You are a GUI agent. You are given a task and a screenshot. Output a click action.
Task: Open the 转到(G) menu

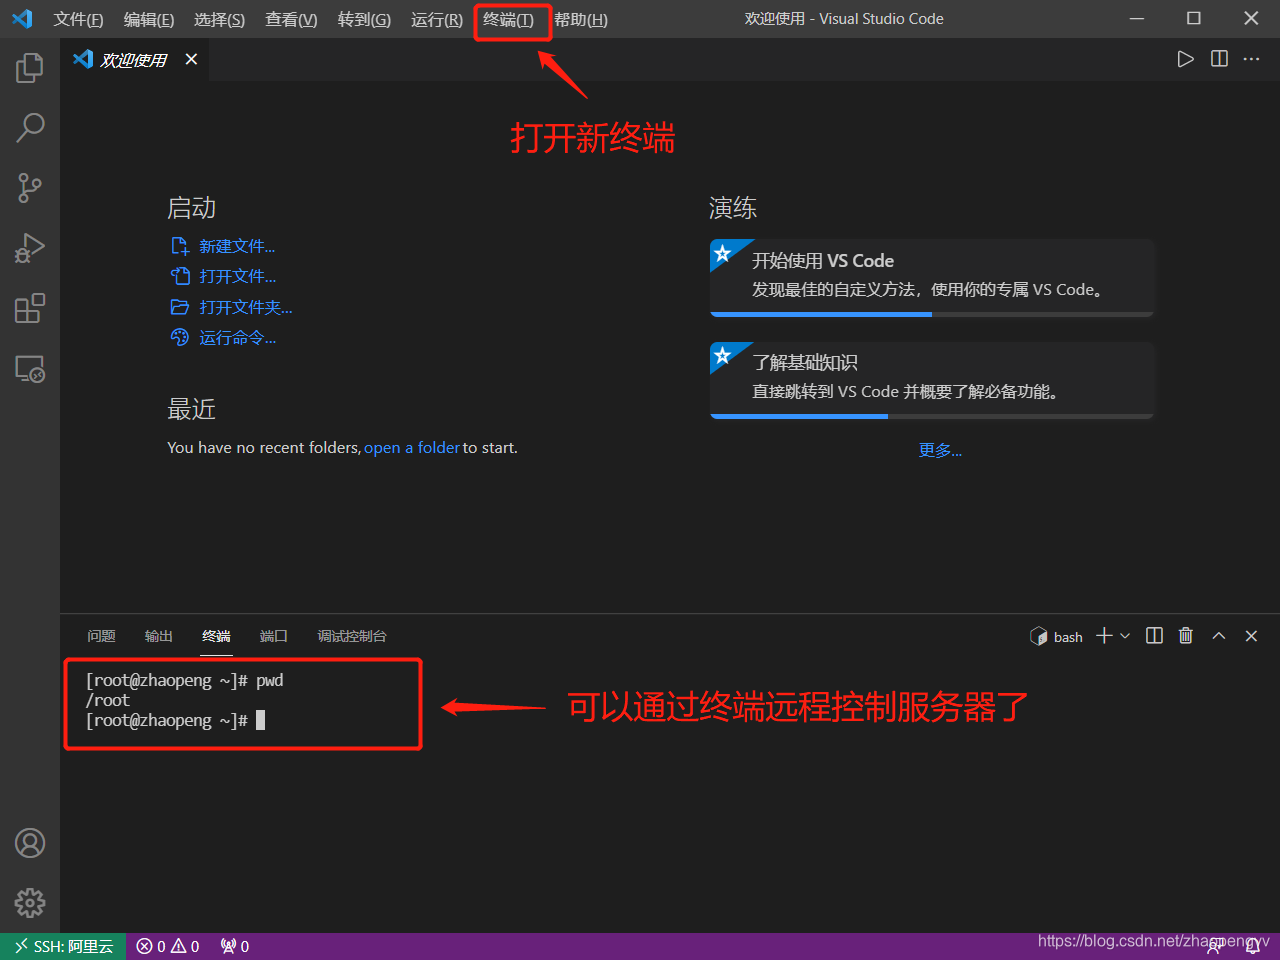click(364, 20)
